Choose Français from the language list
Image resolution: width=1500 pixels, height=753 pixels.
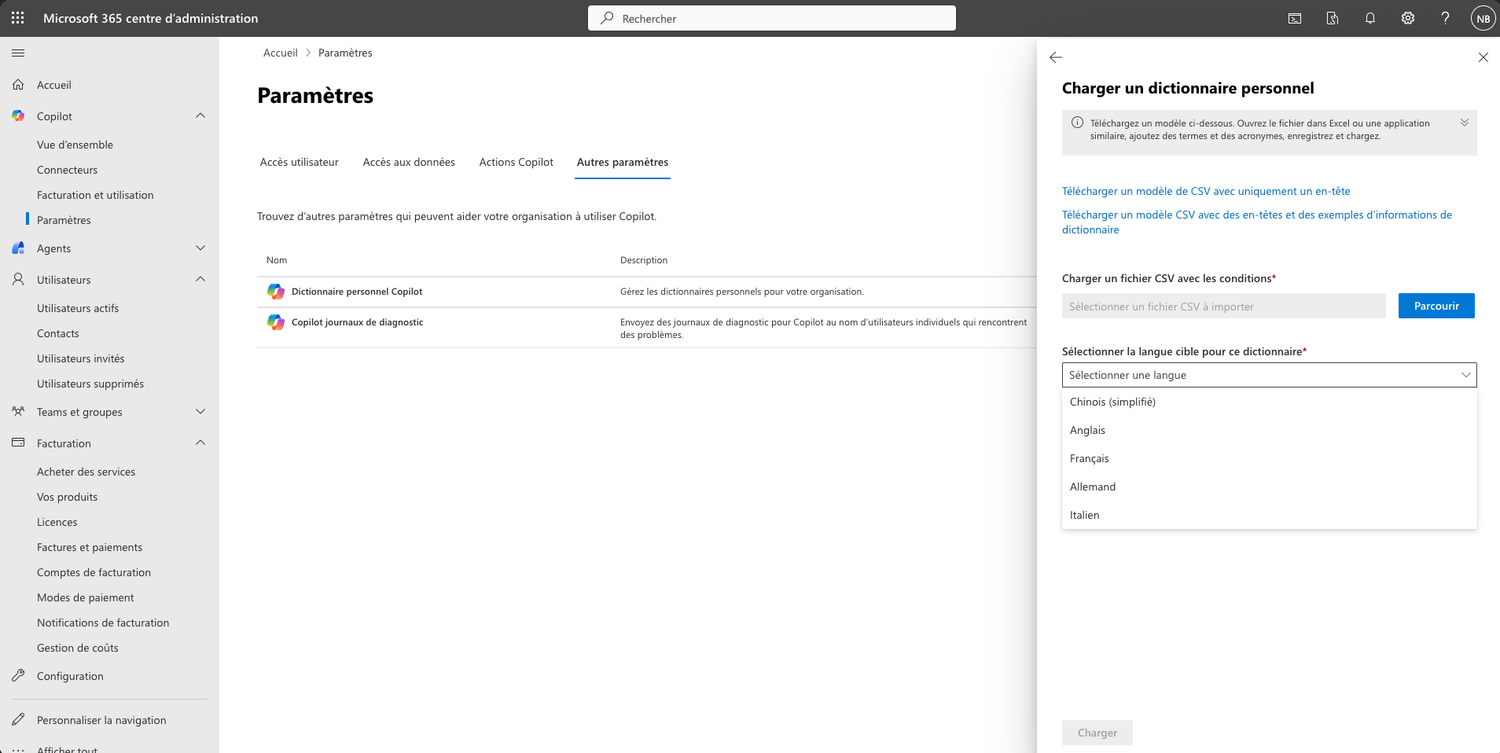[x=1089, y=458]
